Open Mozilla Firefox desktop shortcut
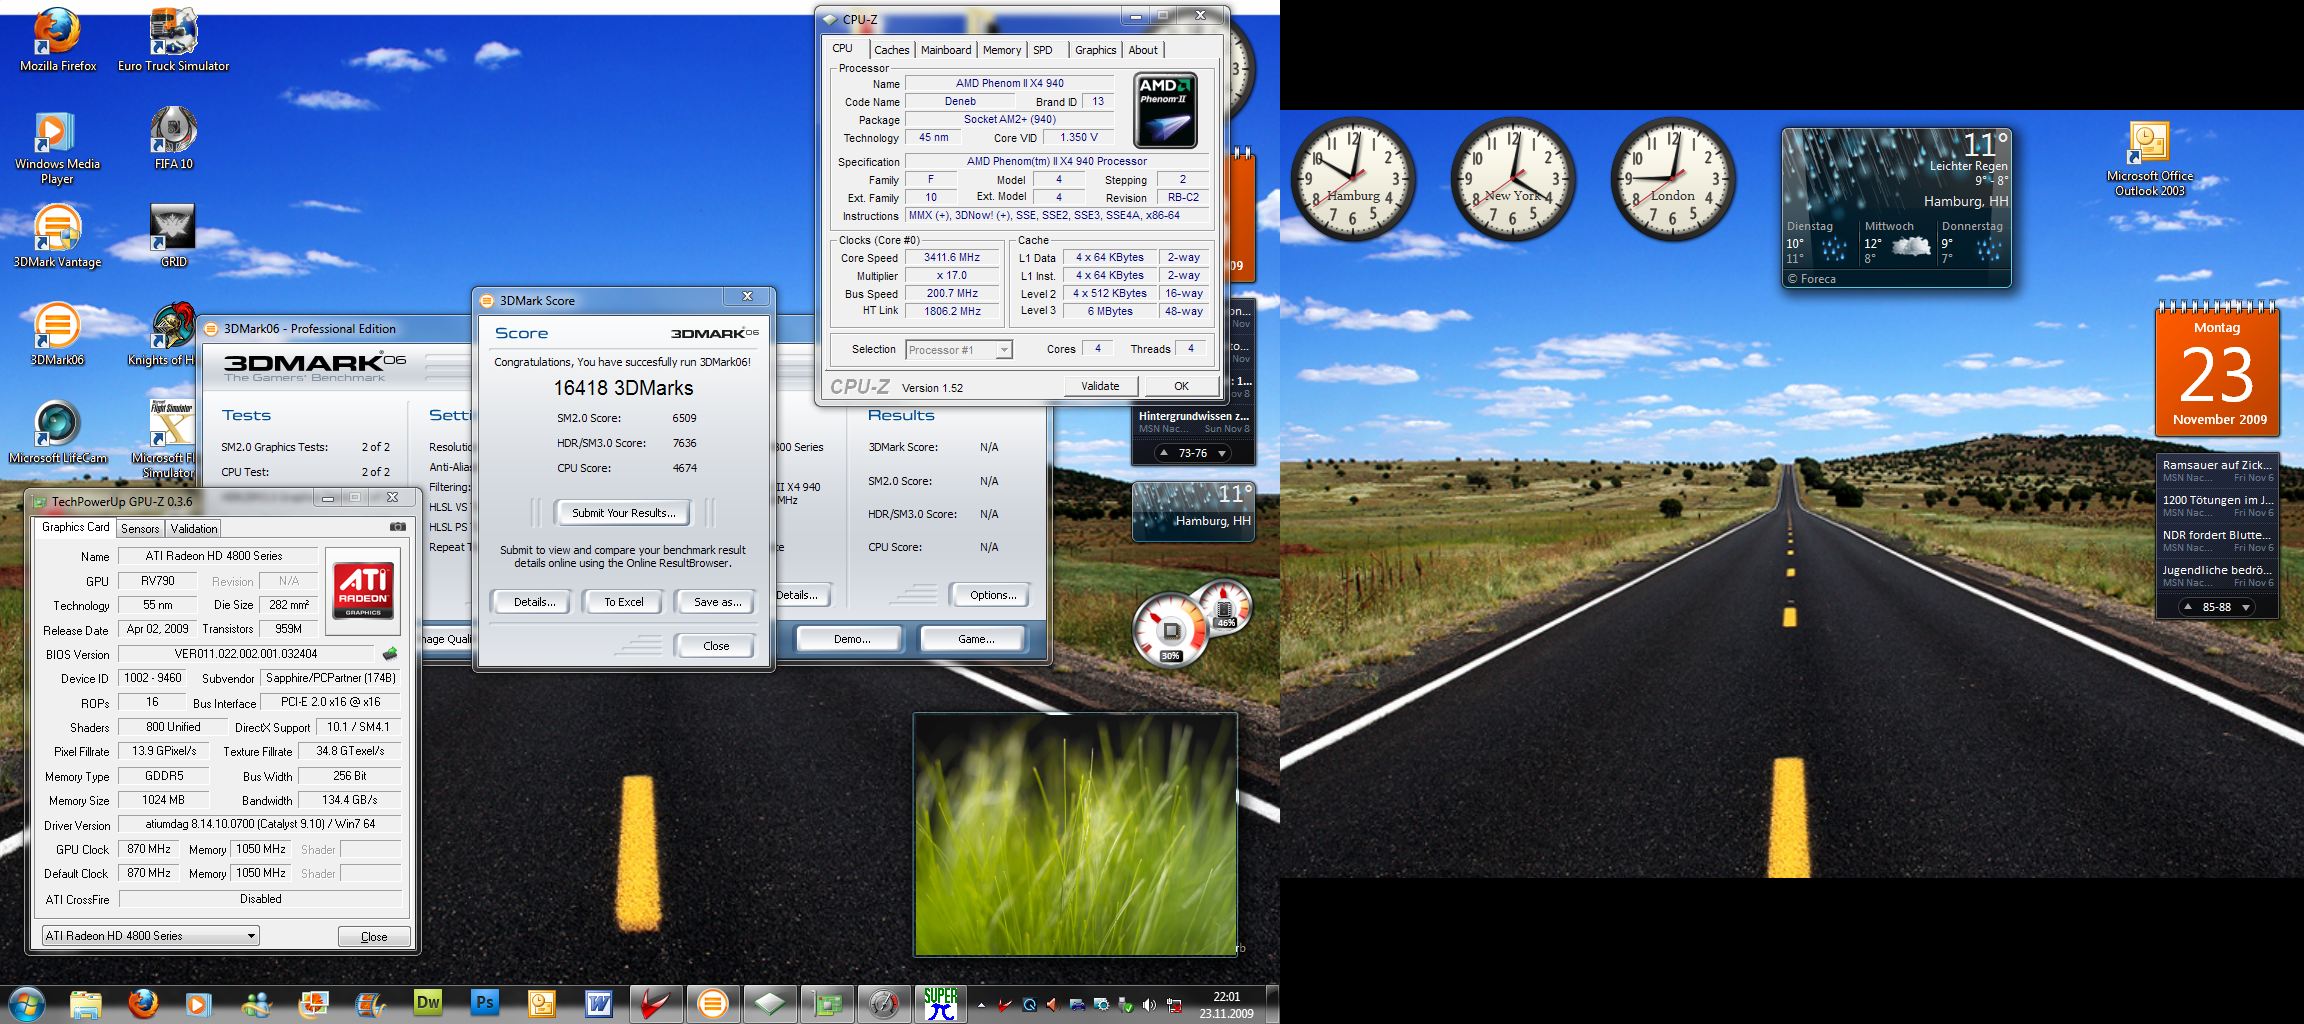The height and width of the screenshot is (1024, 2304). coord(58,40)
